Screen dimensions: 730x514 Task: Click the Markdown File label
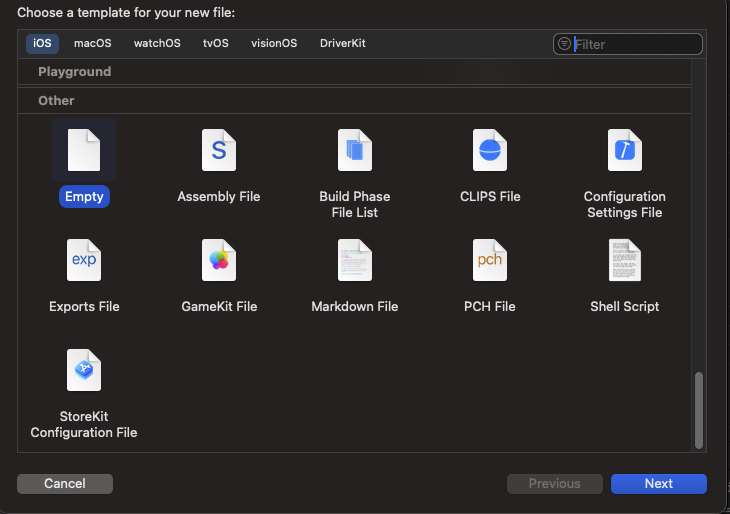(x=355, y=306)
